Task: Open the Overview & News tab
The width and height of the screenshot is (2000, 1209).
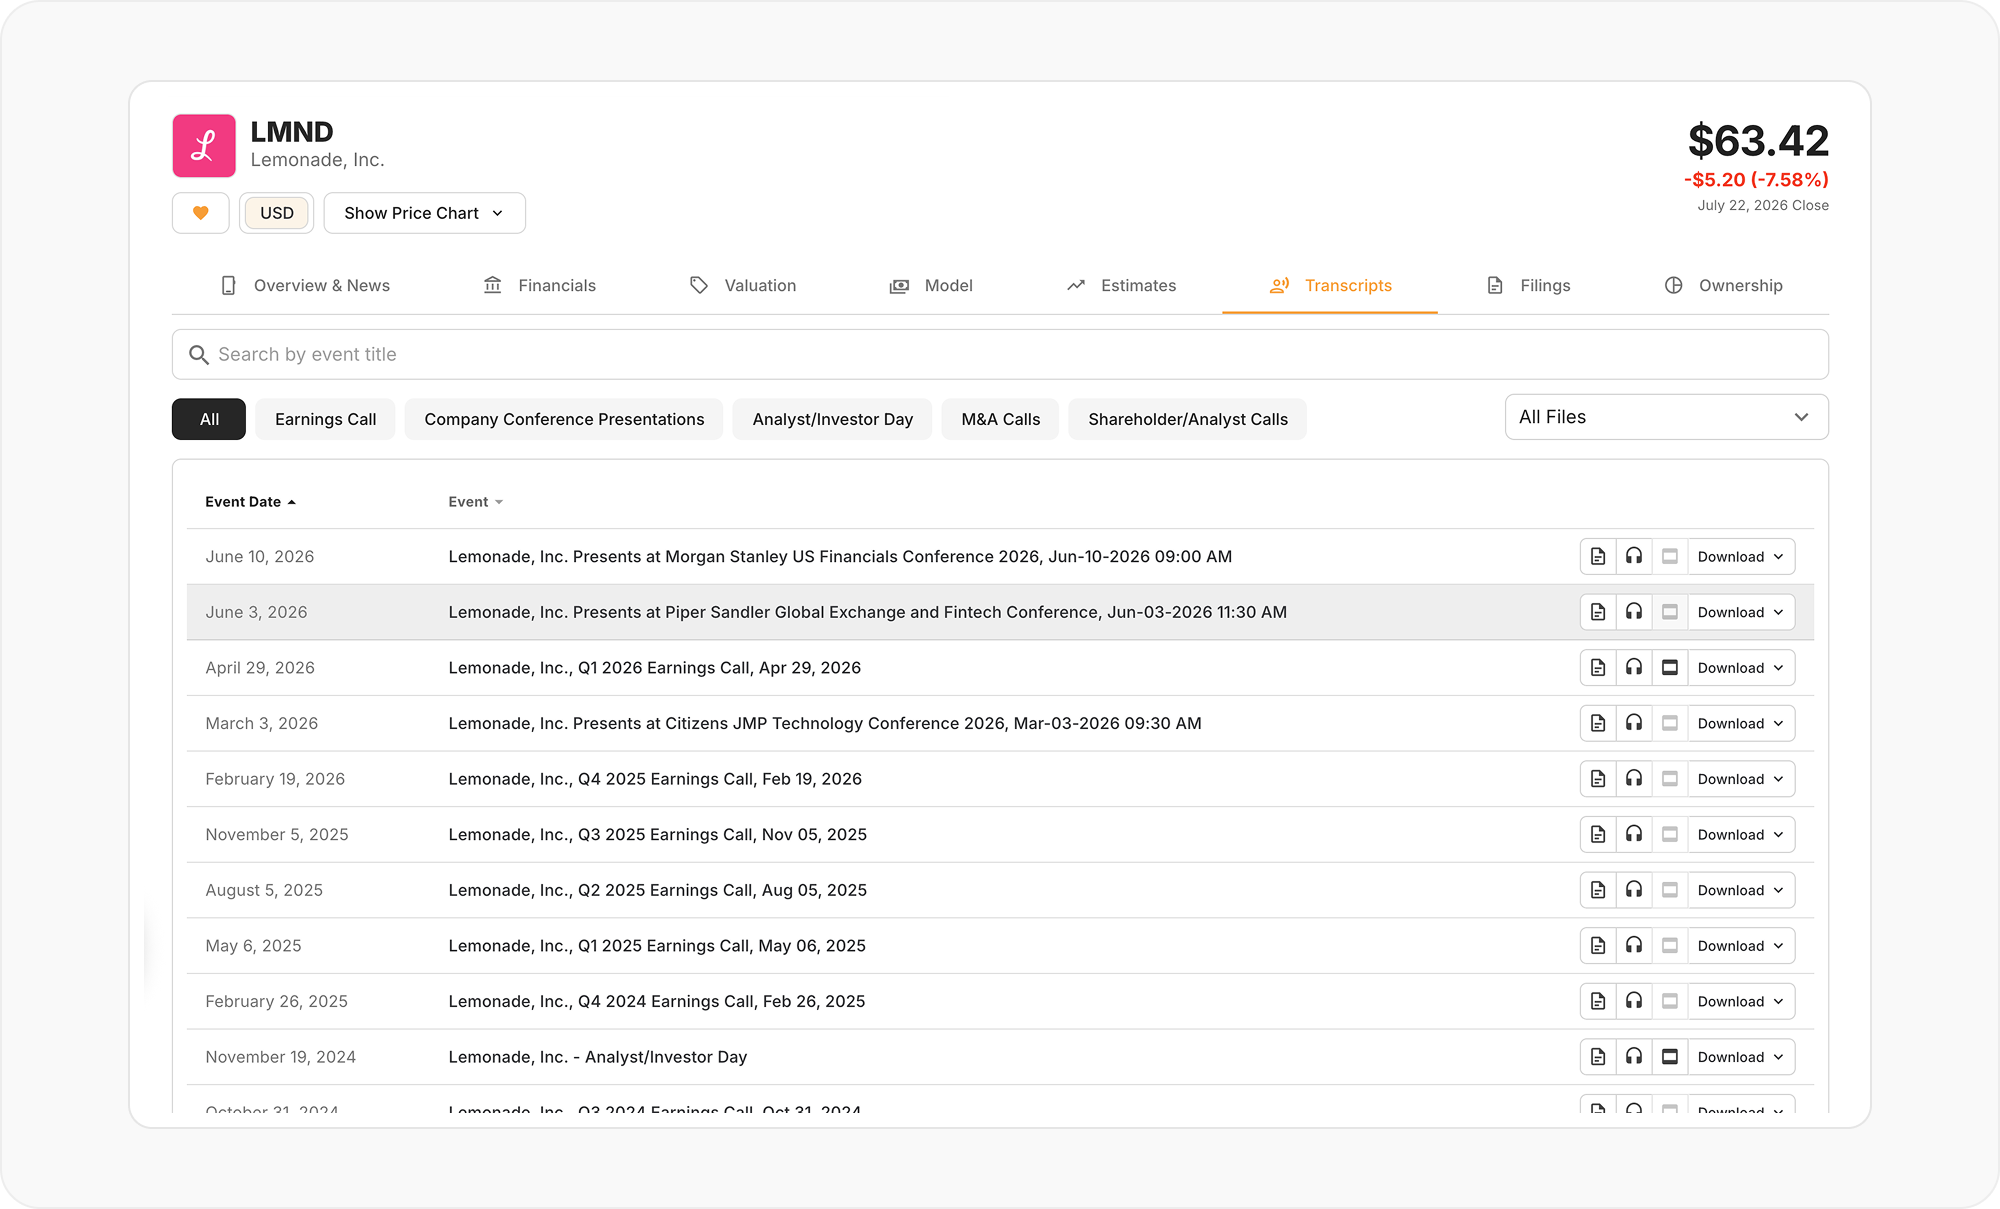Action: click(305, 285)
